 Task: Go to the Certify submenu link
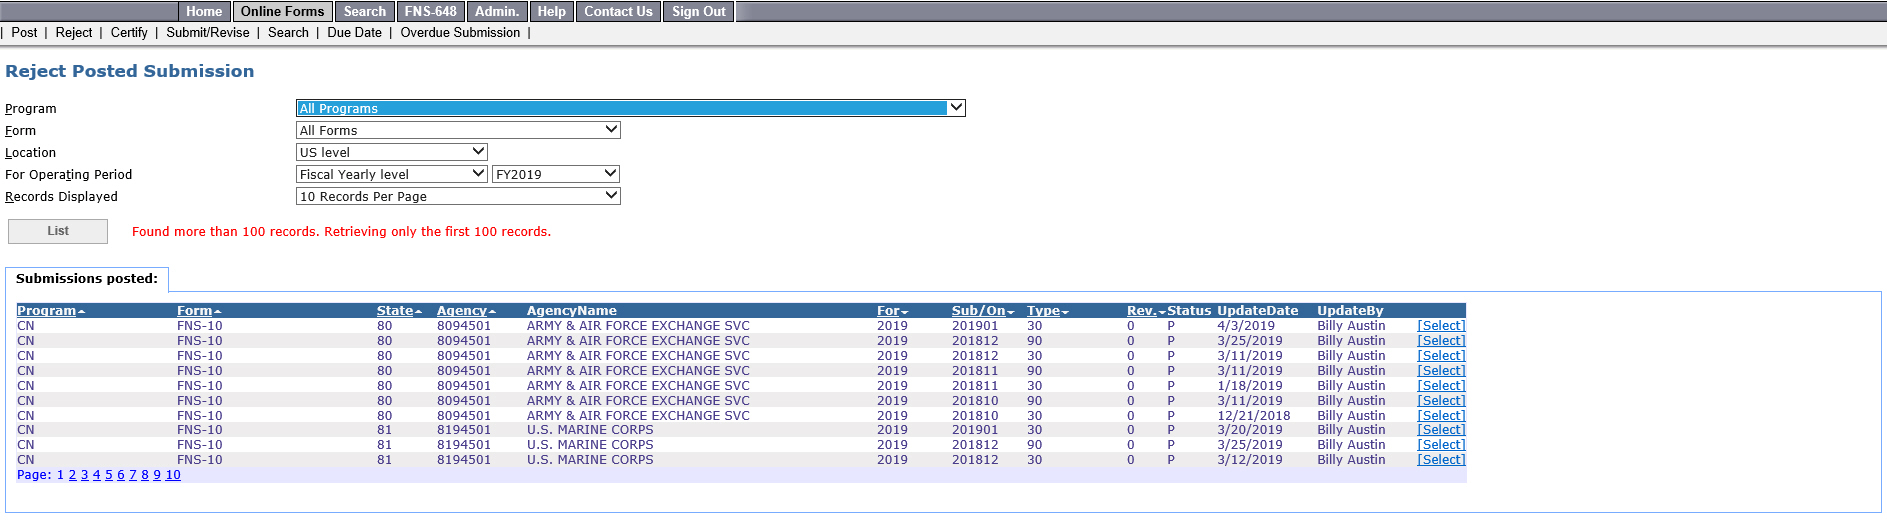click(129, 32)
